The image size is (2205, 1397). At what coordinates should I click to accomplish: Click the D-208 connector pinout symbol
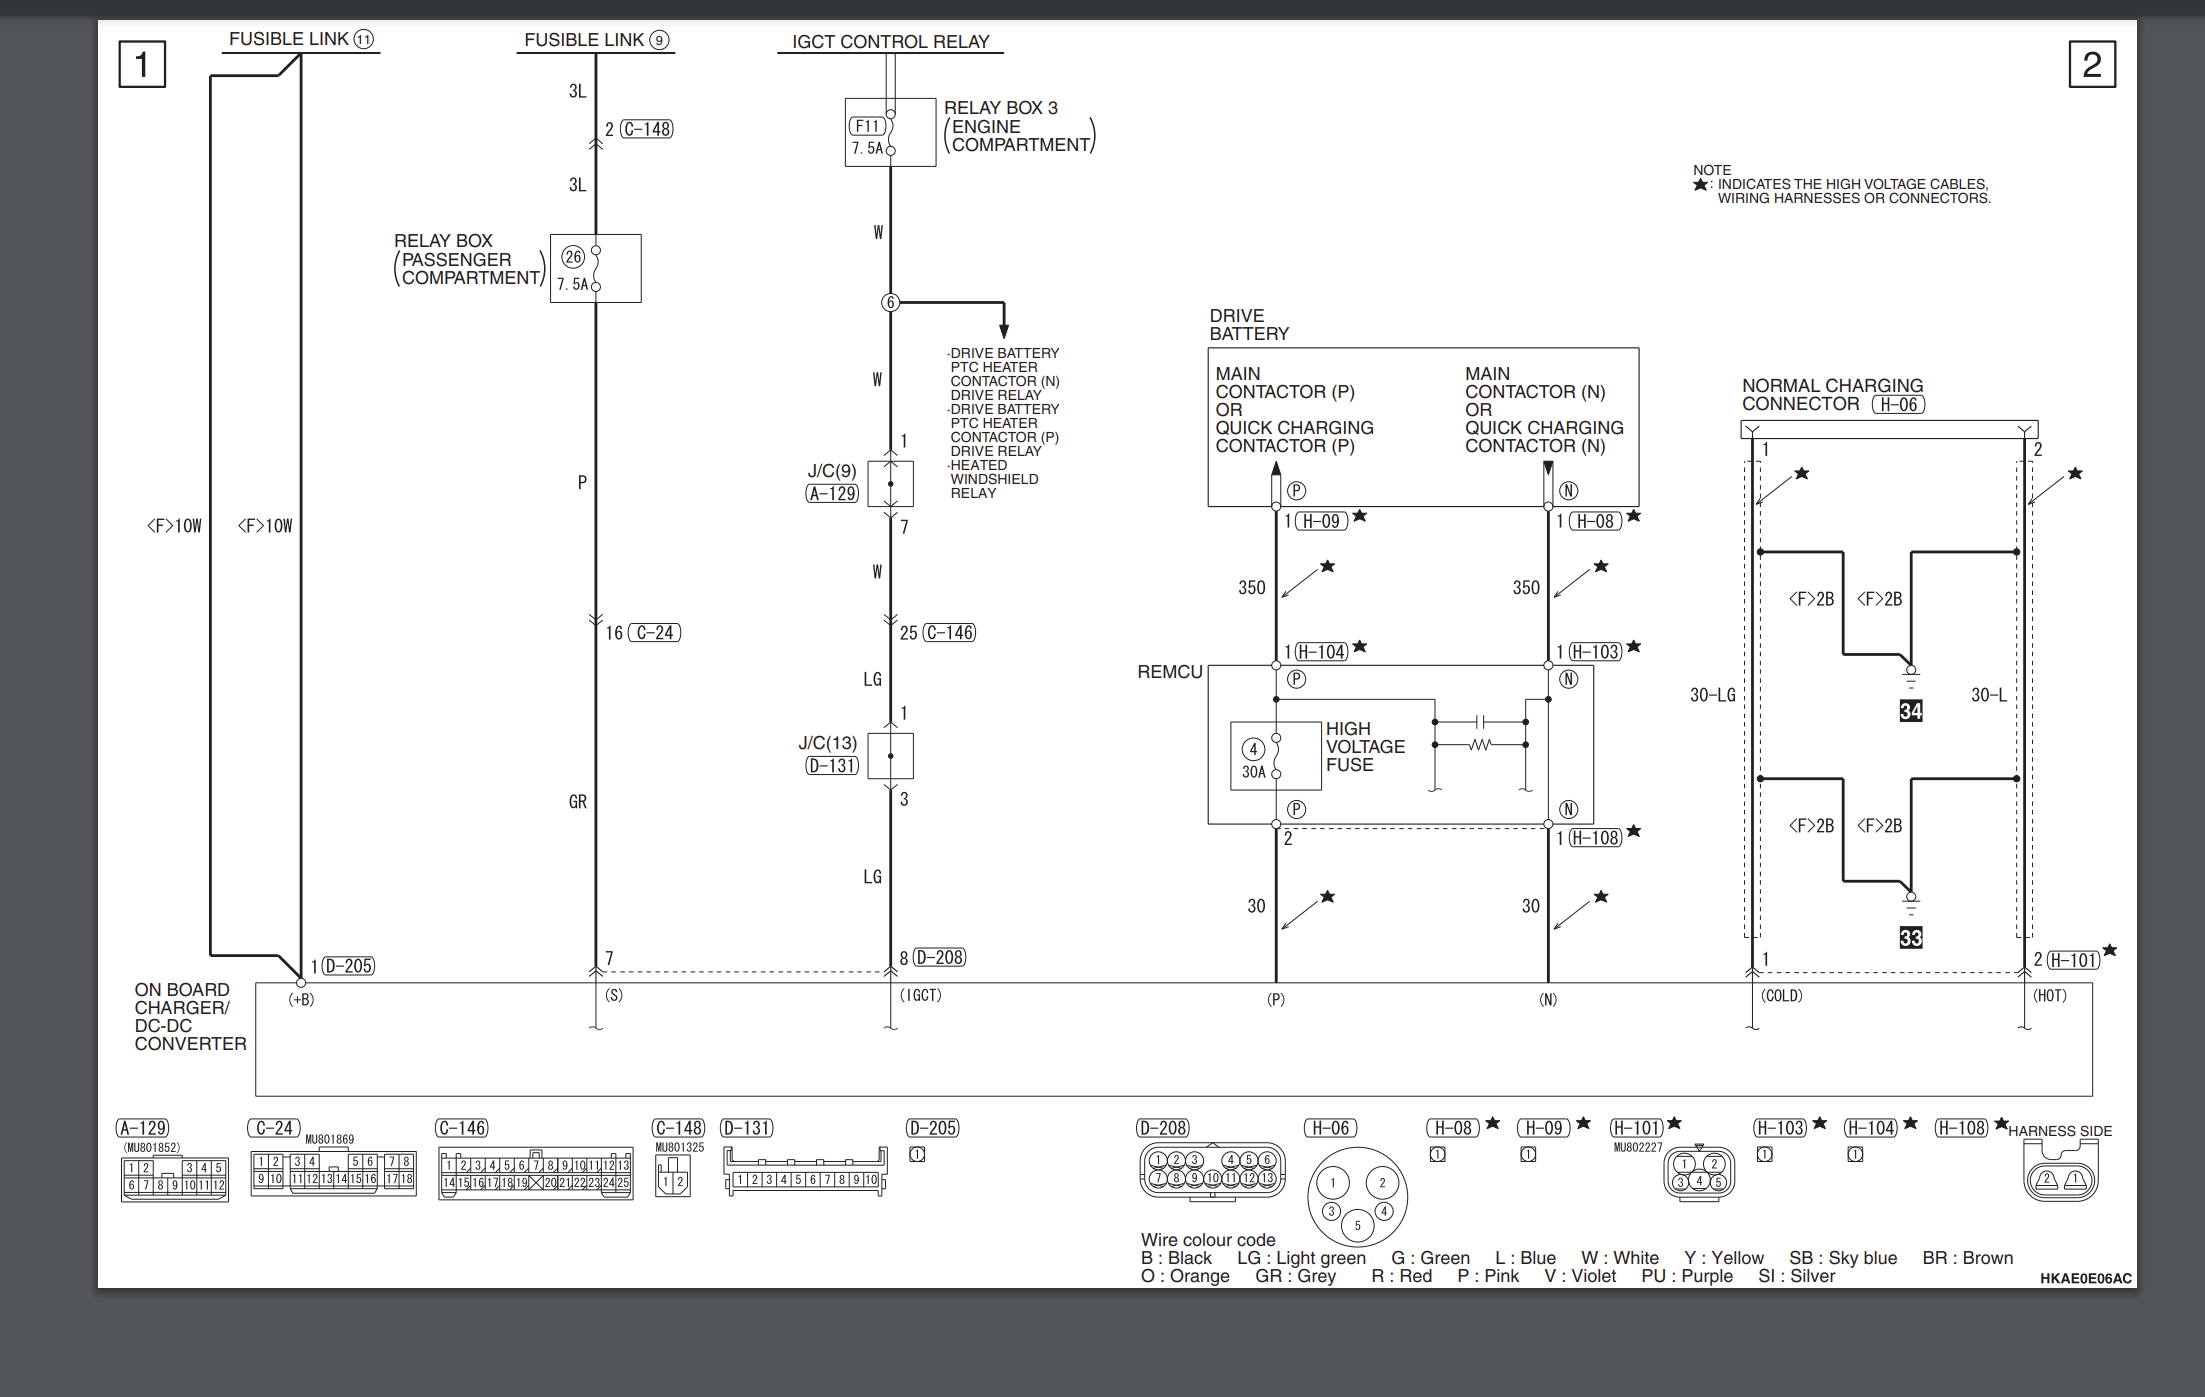1212,1170
